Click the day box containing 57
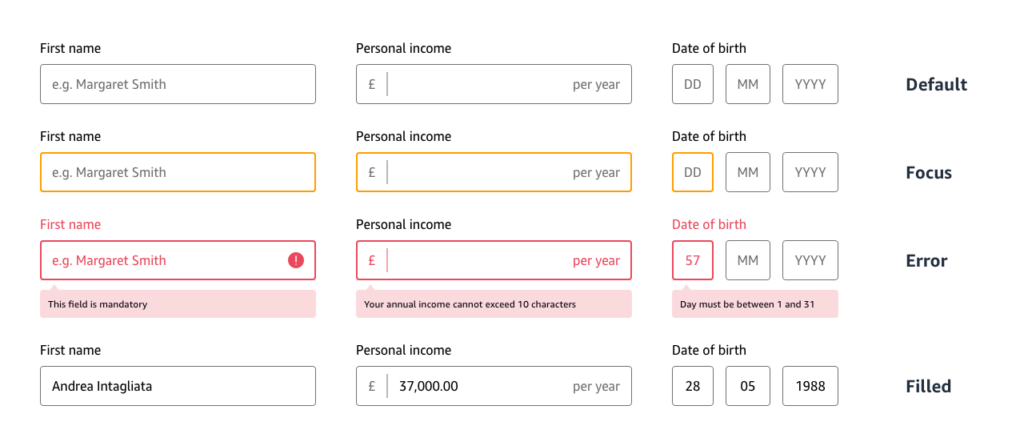 coord(692,260)
